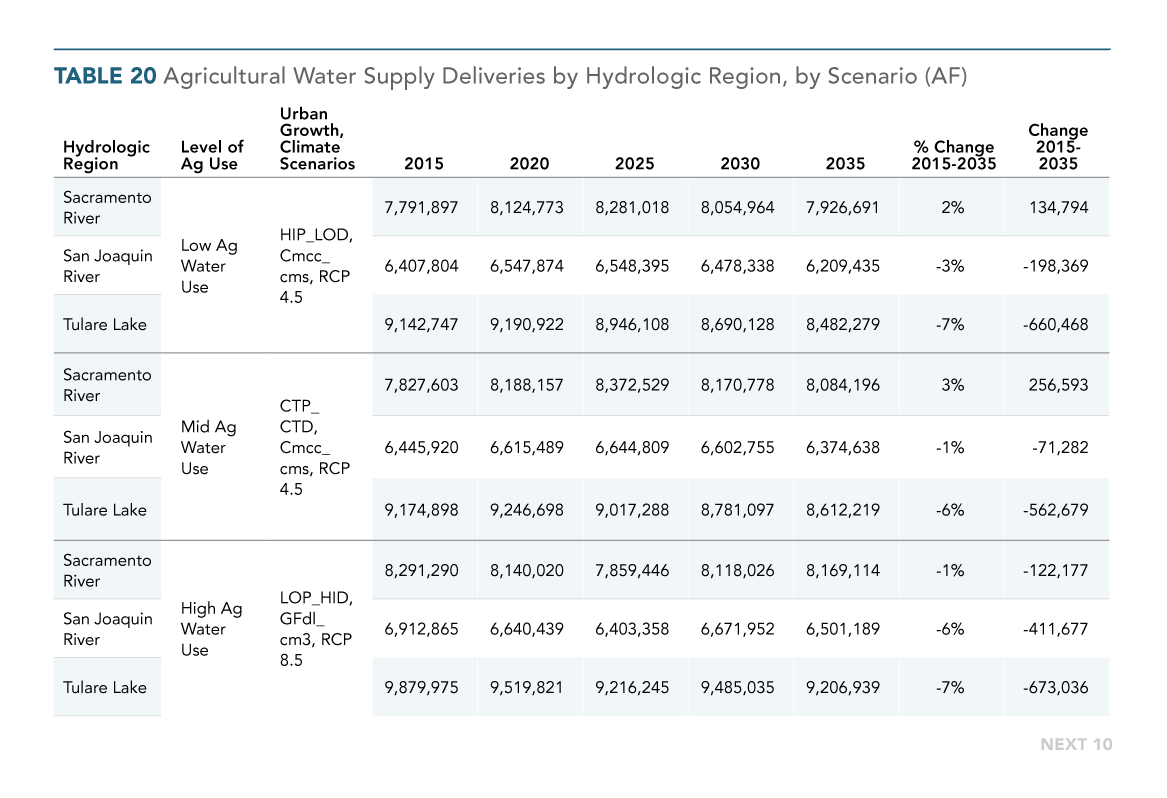This screenshot has height=798, width=1167.
Task: Click the value 8,372,529
Action: click(x=632, y=386)
